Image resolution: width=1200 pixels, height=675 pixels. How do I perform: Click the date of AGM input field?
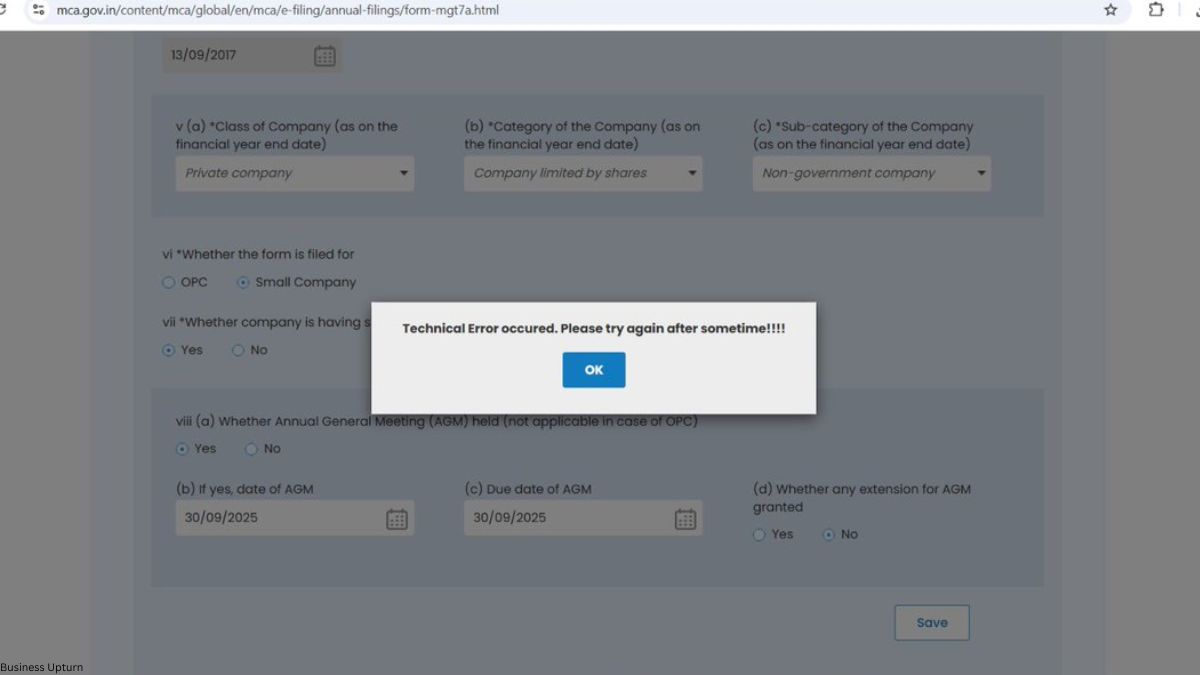click(x=275, y=518)
